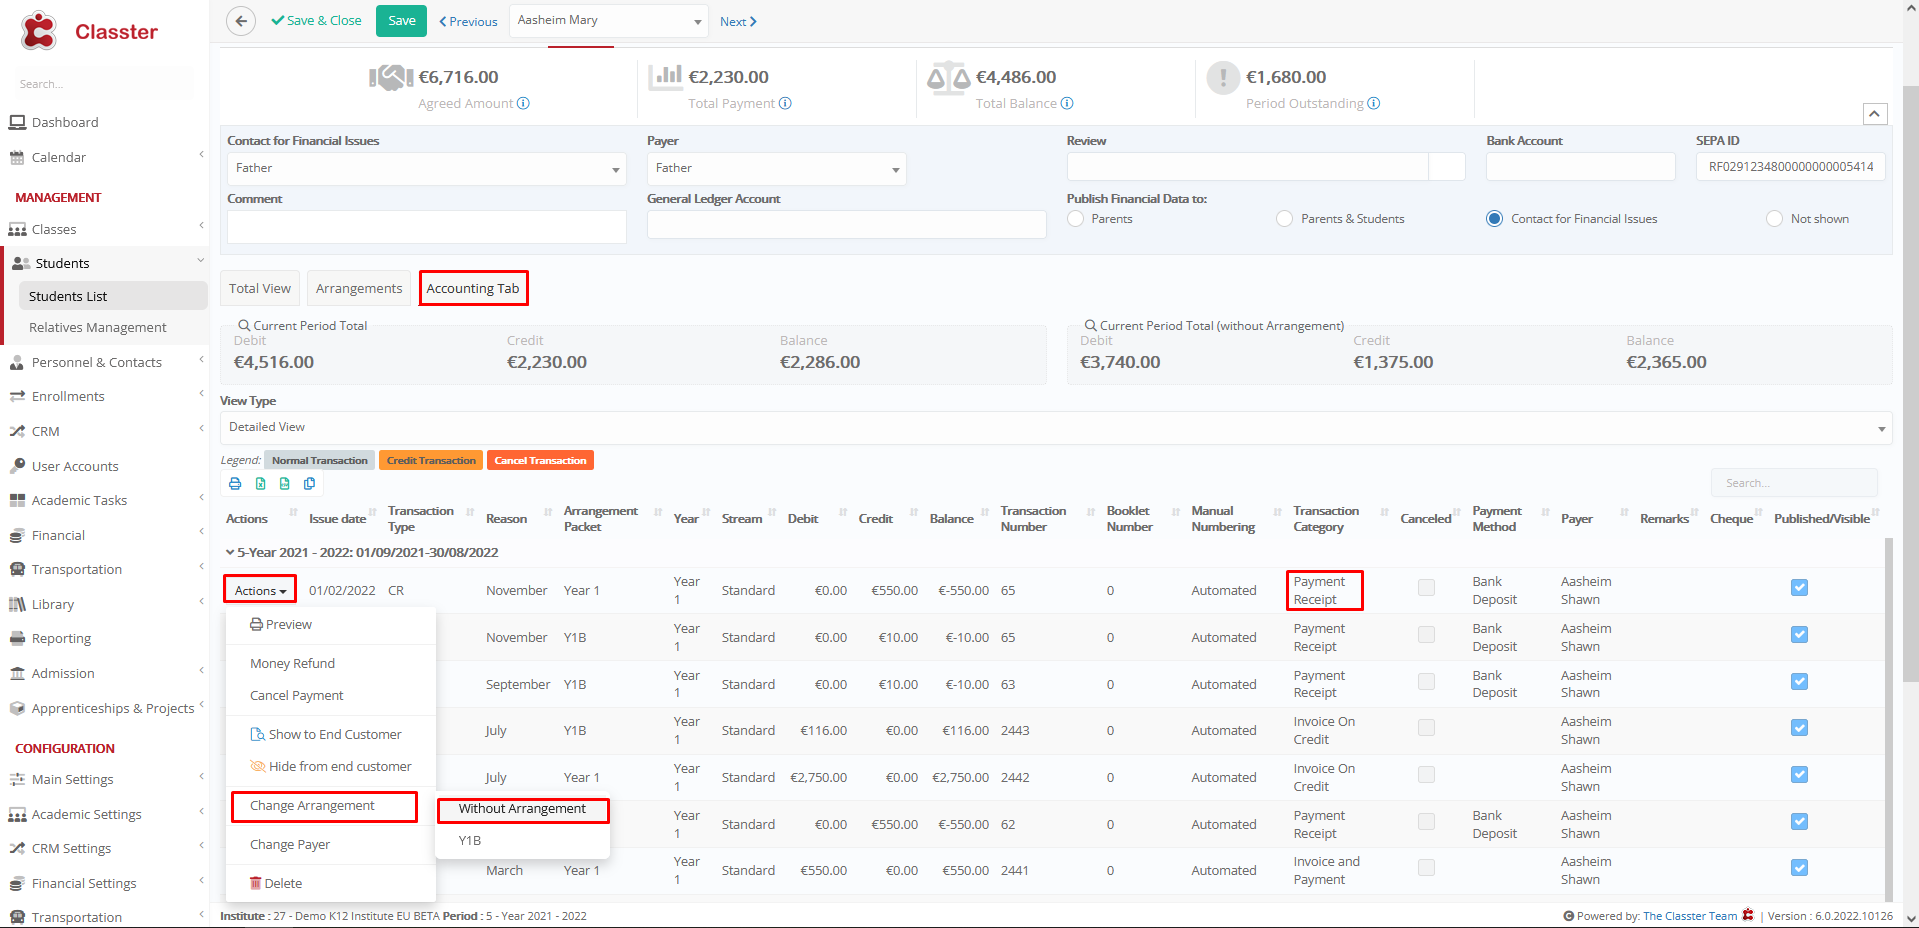
Task: Toggle Published checkbox for transaction 2441
Action: [x=1799, y=868]
